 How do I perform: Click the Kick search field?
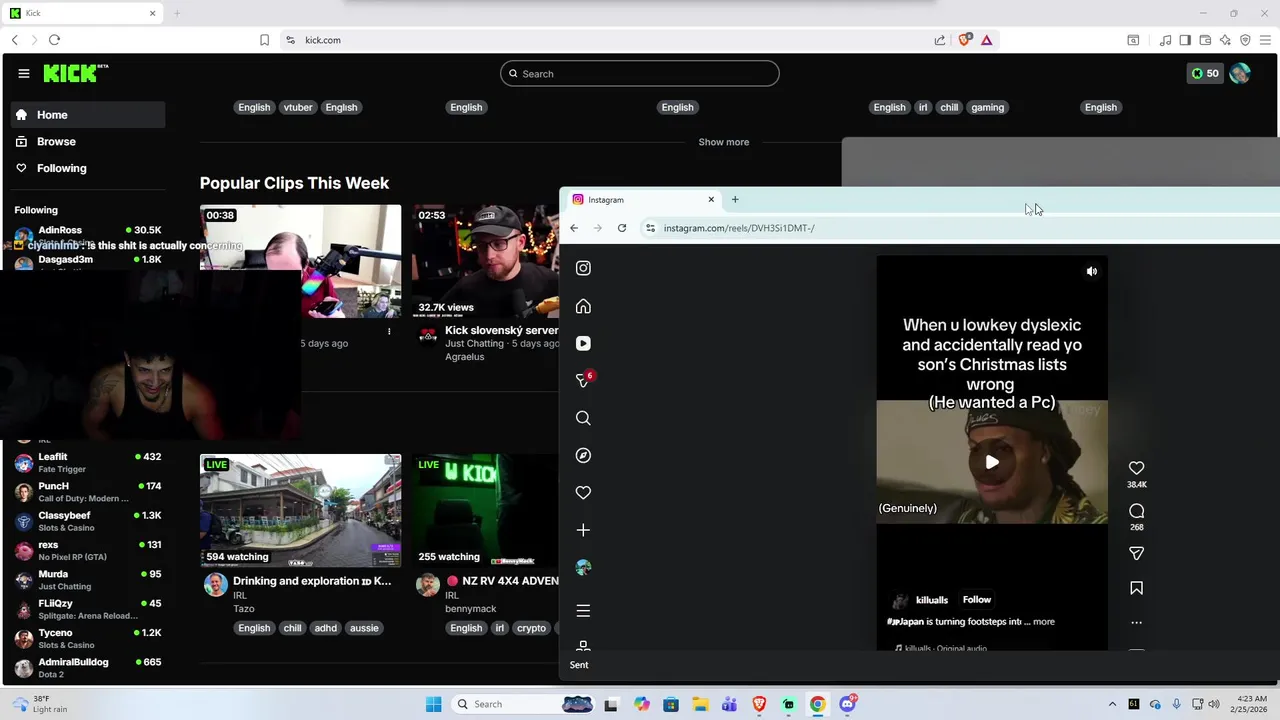click(x=640, y=73)
